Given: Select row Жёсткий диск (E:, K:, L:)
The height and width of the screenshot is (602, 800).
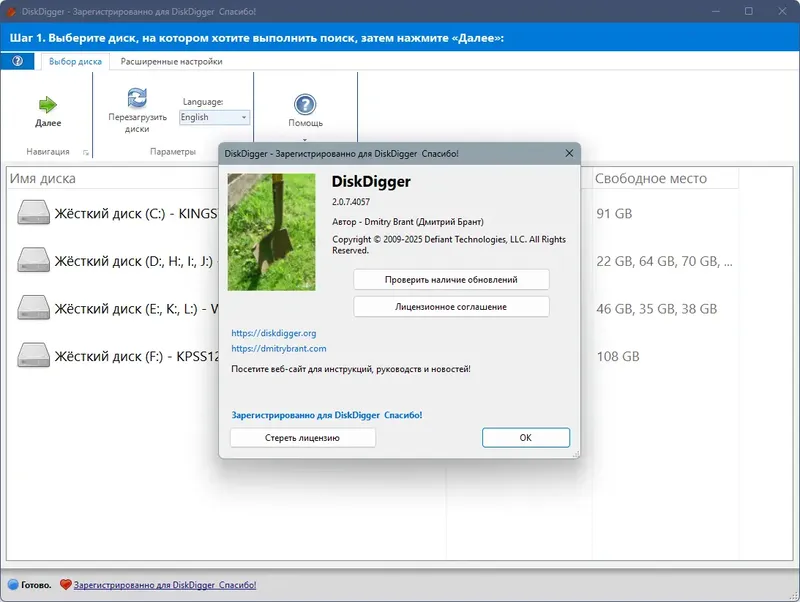Looking at the screenshot, I should point(117,308).
